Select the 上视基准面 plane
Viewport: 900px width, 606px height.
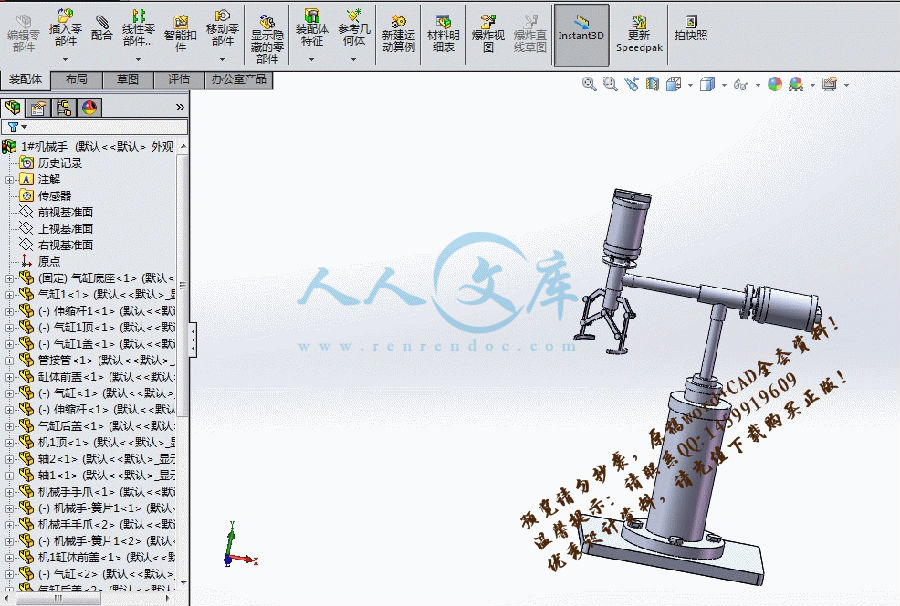click(x=65, y=229)
